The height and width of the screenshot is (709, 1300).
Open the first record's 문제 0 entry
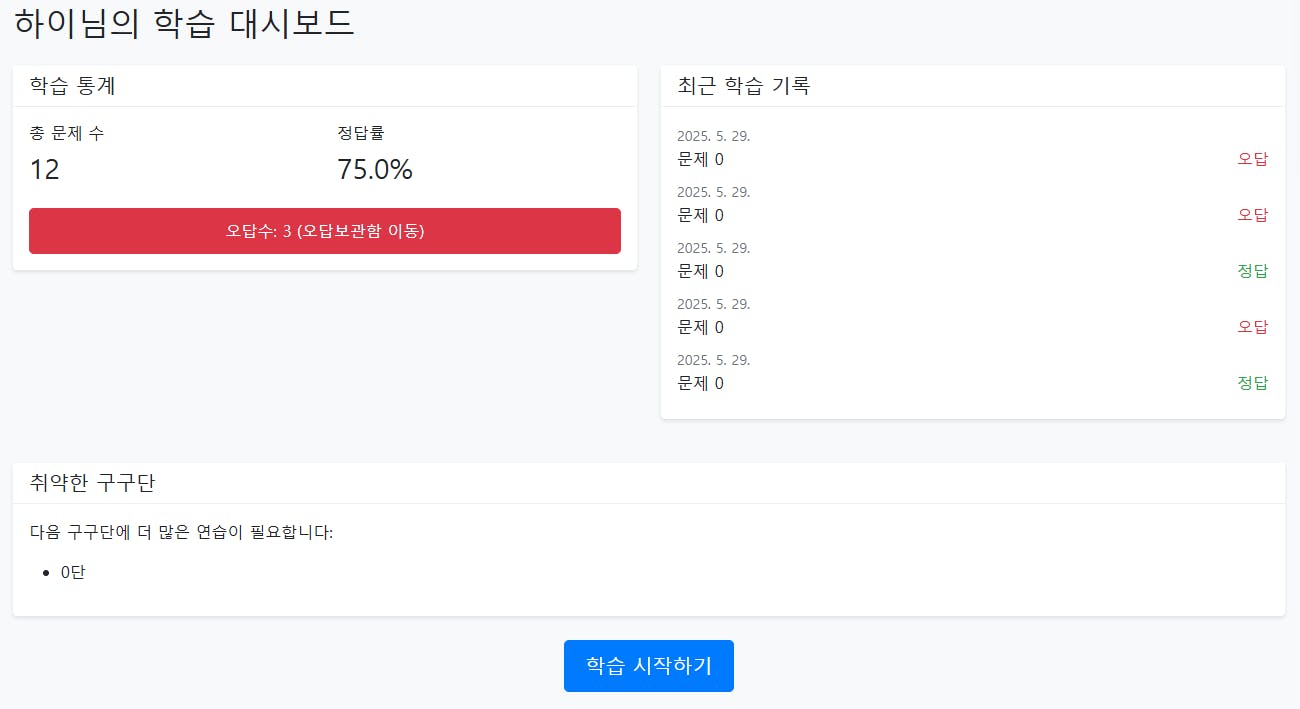700,159
